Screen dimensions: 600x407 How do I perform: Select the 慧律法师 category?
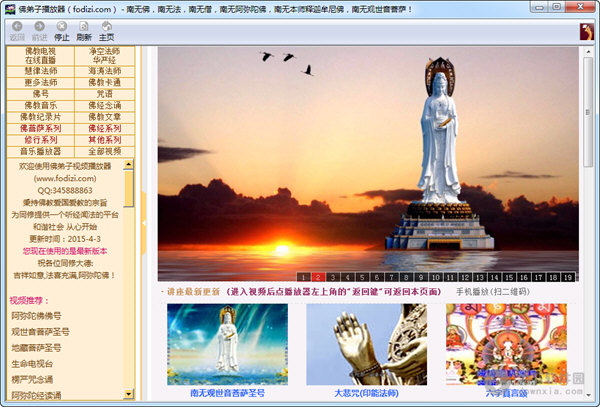click(x=41, y=71)
